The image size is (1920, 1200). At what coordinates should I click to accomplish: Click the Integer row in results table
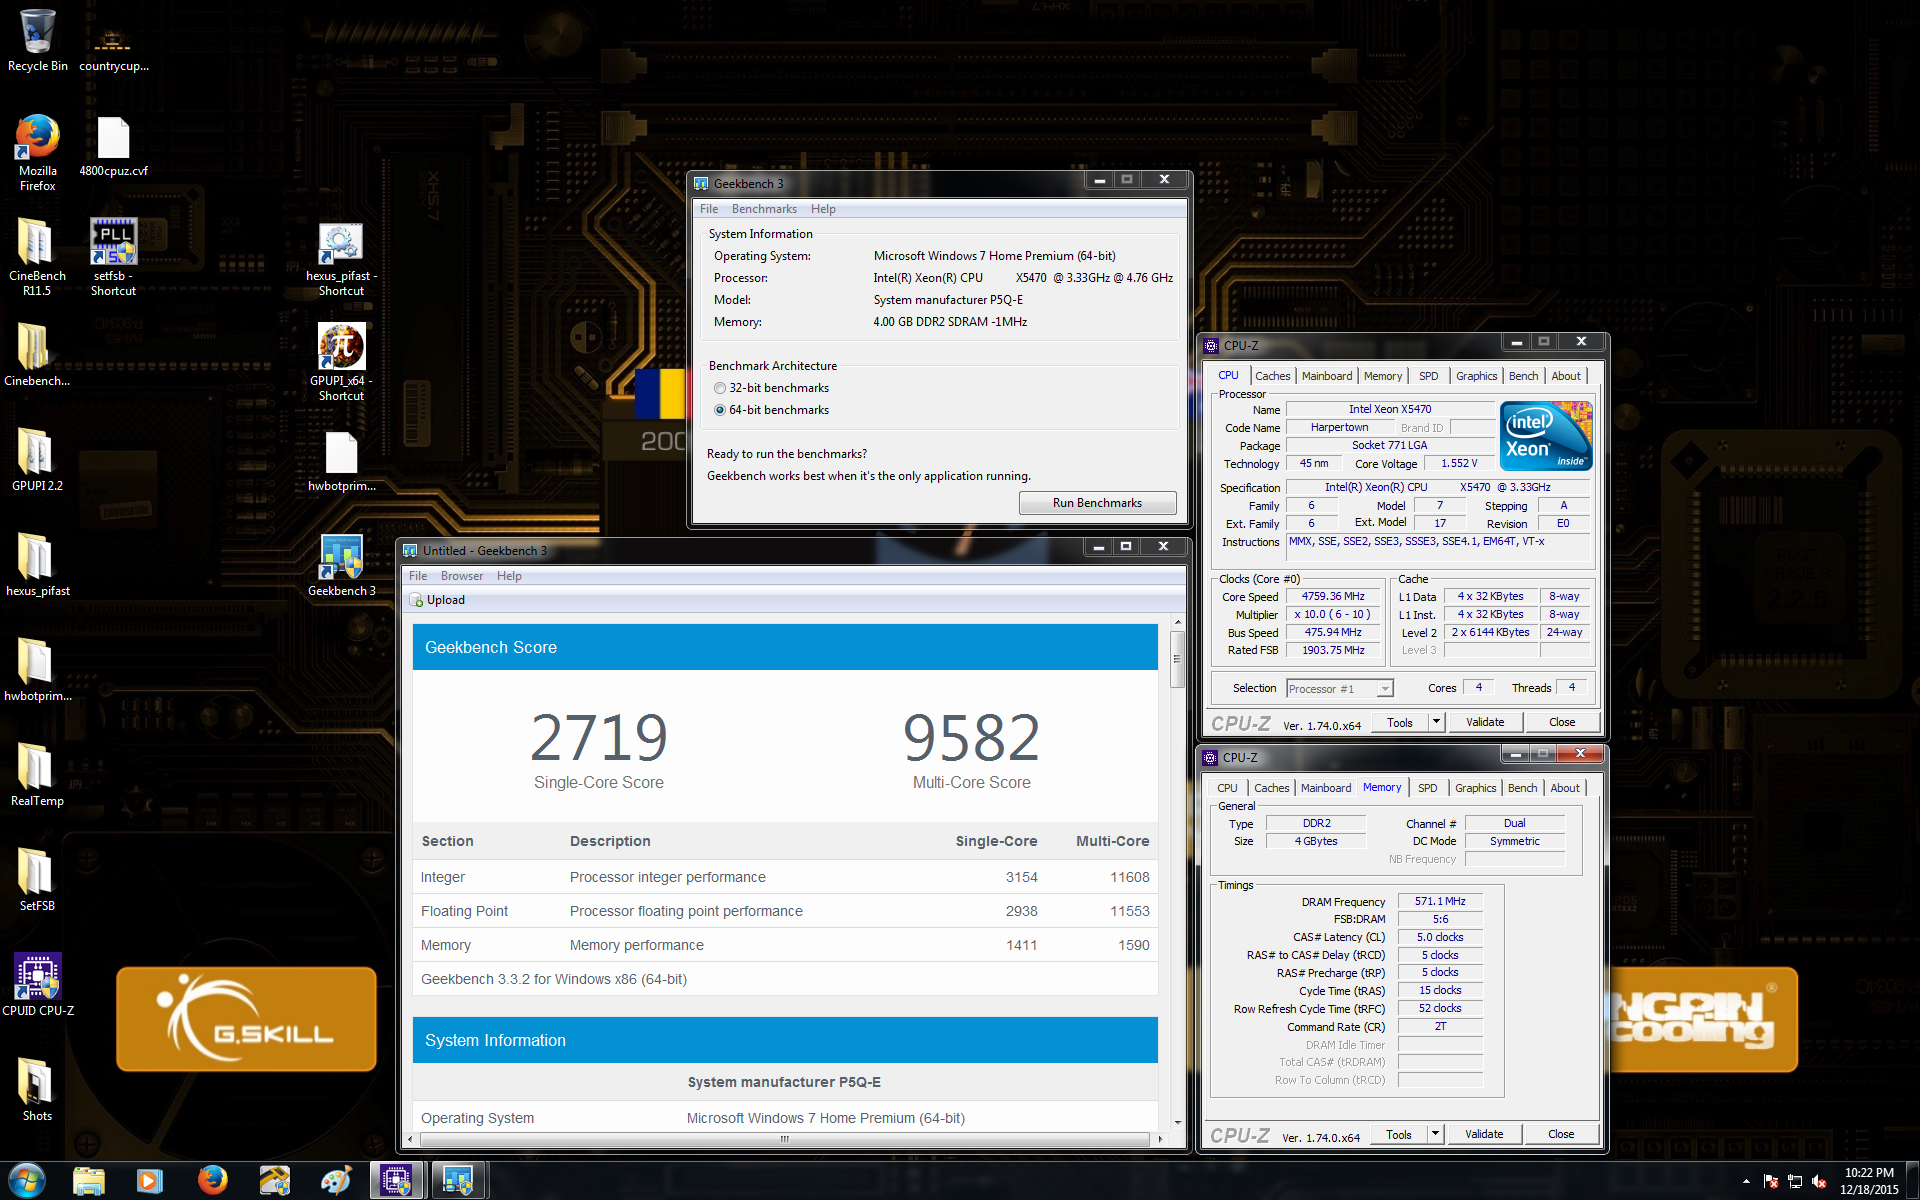coord(785,877)
